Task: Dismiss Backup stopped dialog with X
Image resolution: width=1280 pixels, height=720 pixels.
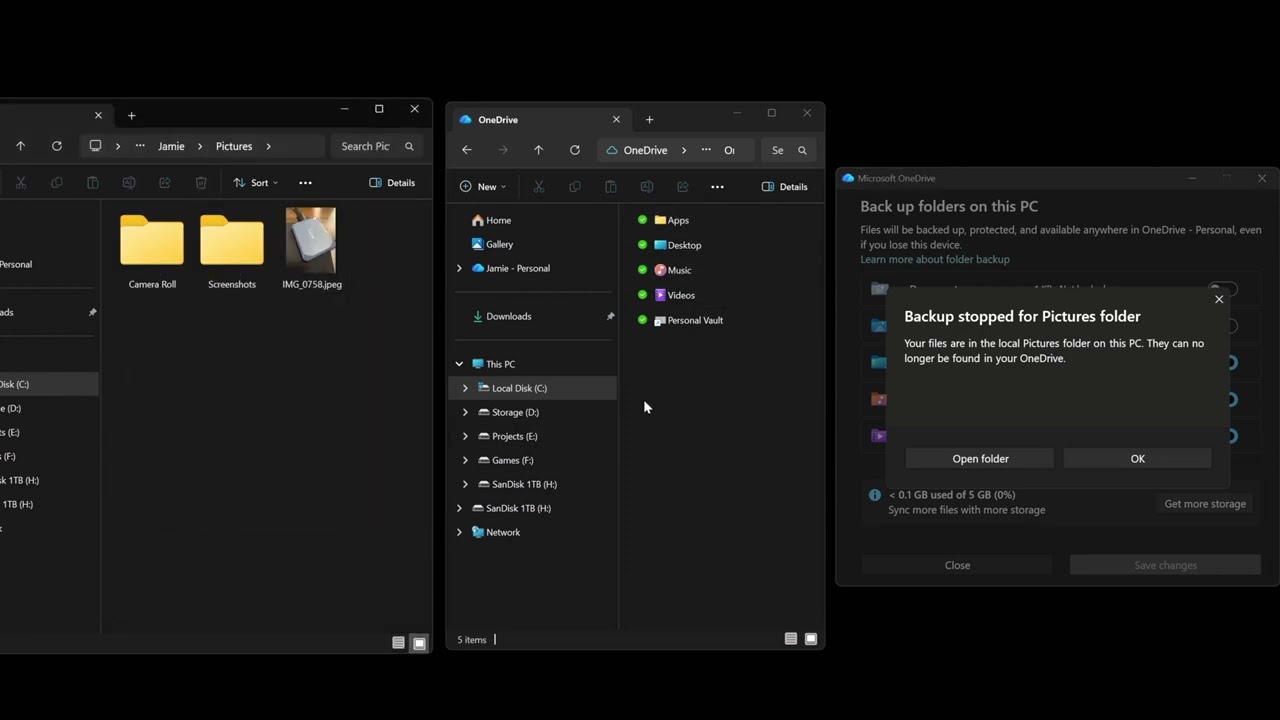Action: 1219,299
